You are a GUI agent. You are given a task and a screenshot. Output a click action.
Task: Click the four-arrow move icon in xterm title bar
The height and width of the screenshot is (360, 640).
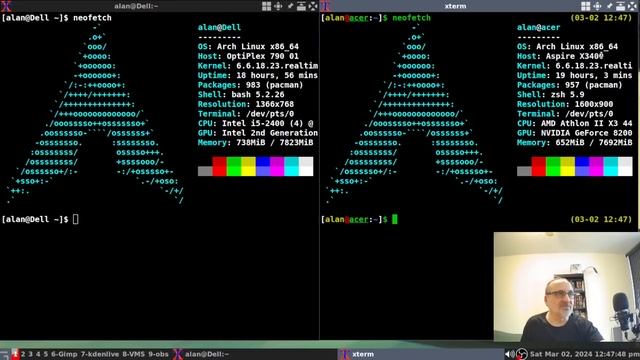click(x=597, y=6)
